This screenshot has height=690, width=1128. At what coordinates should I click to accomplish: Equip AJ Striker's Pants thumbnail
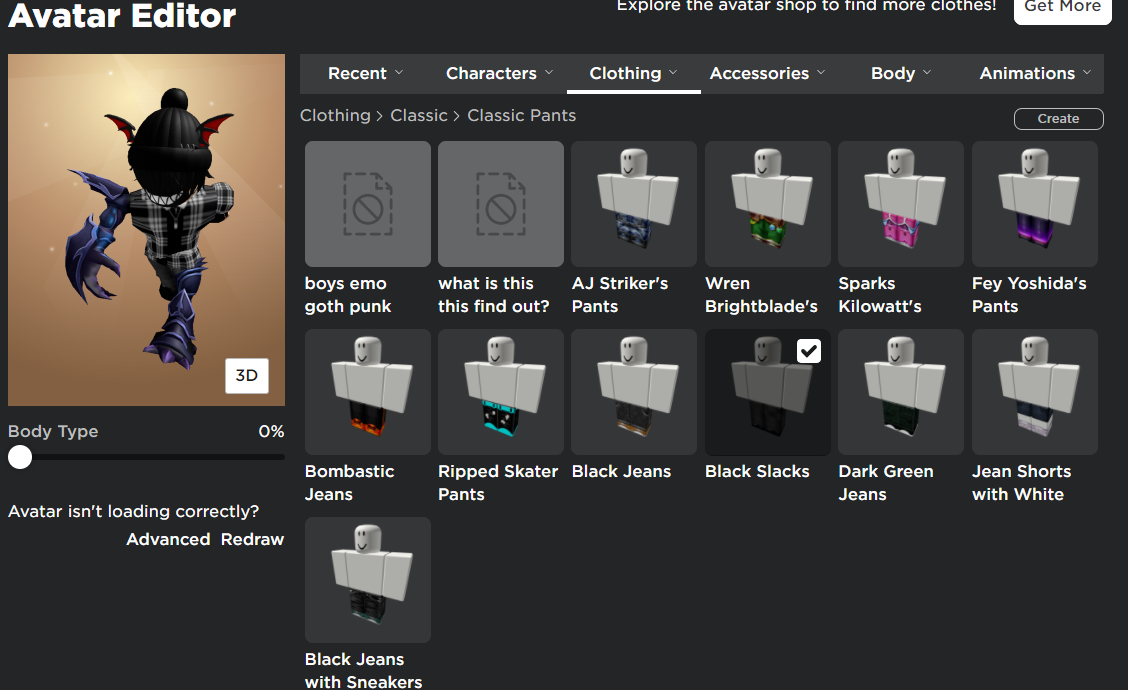634,204
